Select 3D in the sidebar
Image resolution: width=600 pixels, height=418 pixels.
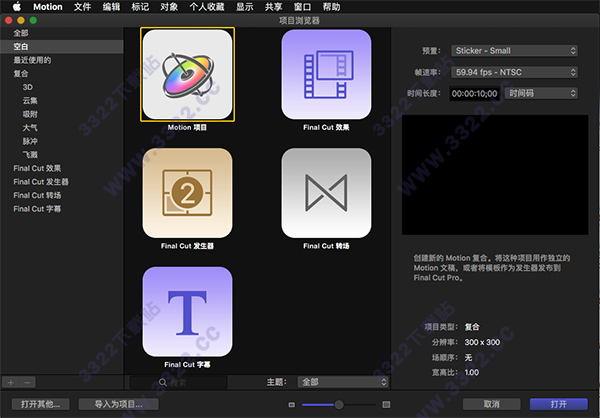point(28,87)
